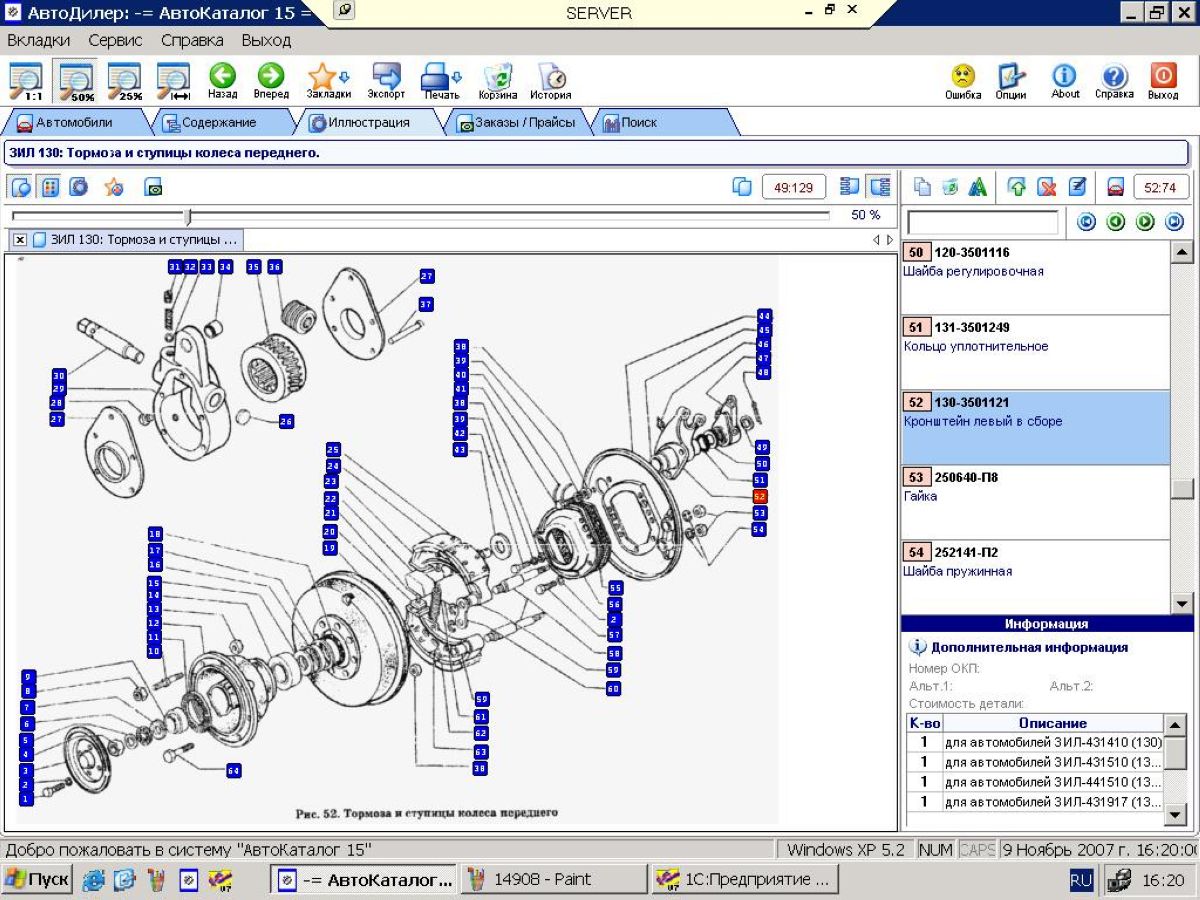Toggle the left list layout icon
The width and height of the screenshot is (1200, 900).
pyautogui.click(x=850, y=187)
